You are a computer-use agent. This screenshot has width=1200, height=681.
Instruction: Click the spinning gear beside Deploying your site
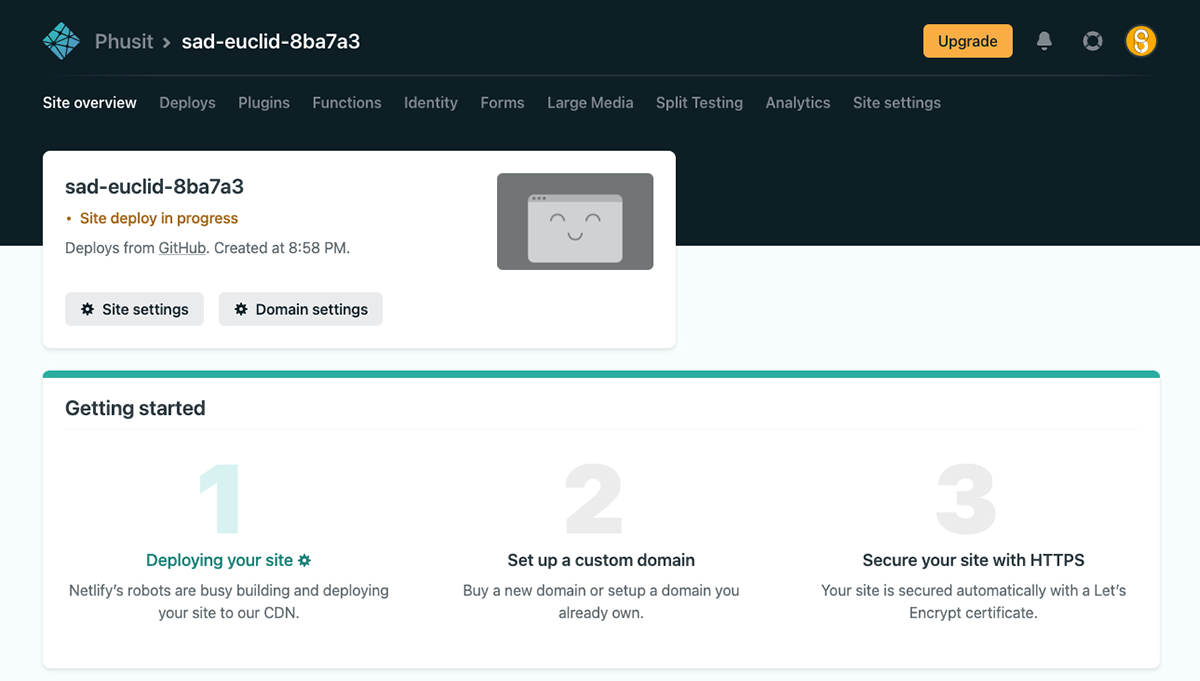[x=303, y=560]
